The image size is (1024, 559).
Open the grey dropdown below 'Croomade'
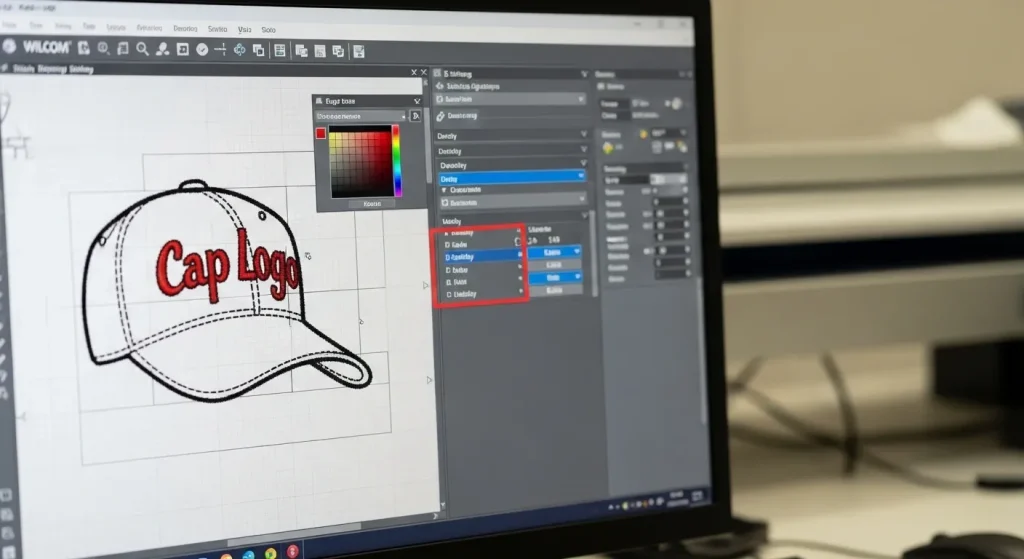pos(512,202)
